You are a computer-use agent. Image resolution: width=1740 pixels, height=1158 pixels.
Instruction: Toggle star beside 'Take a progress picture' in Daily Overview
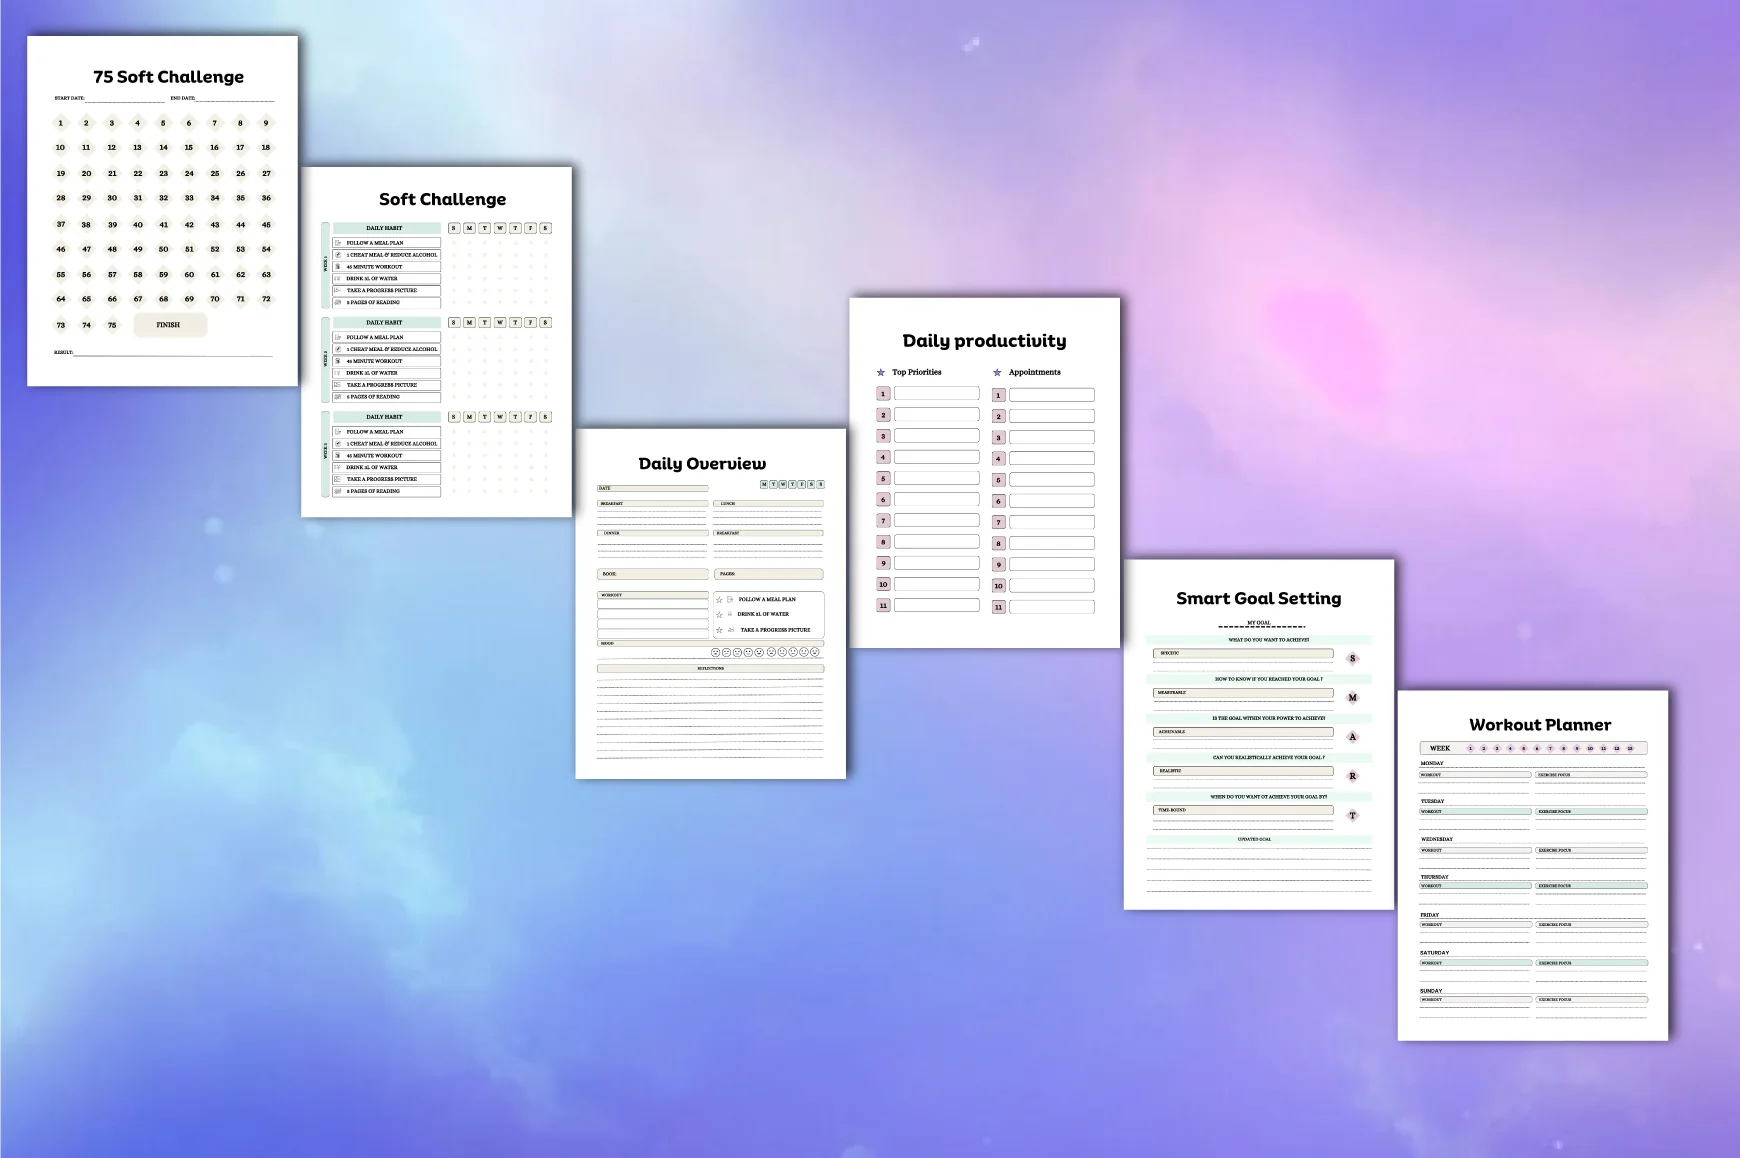pyautogui.click(x=719, y=630)
